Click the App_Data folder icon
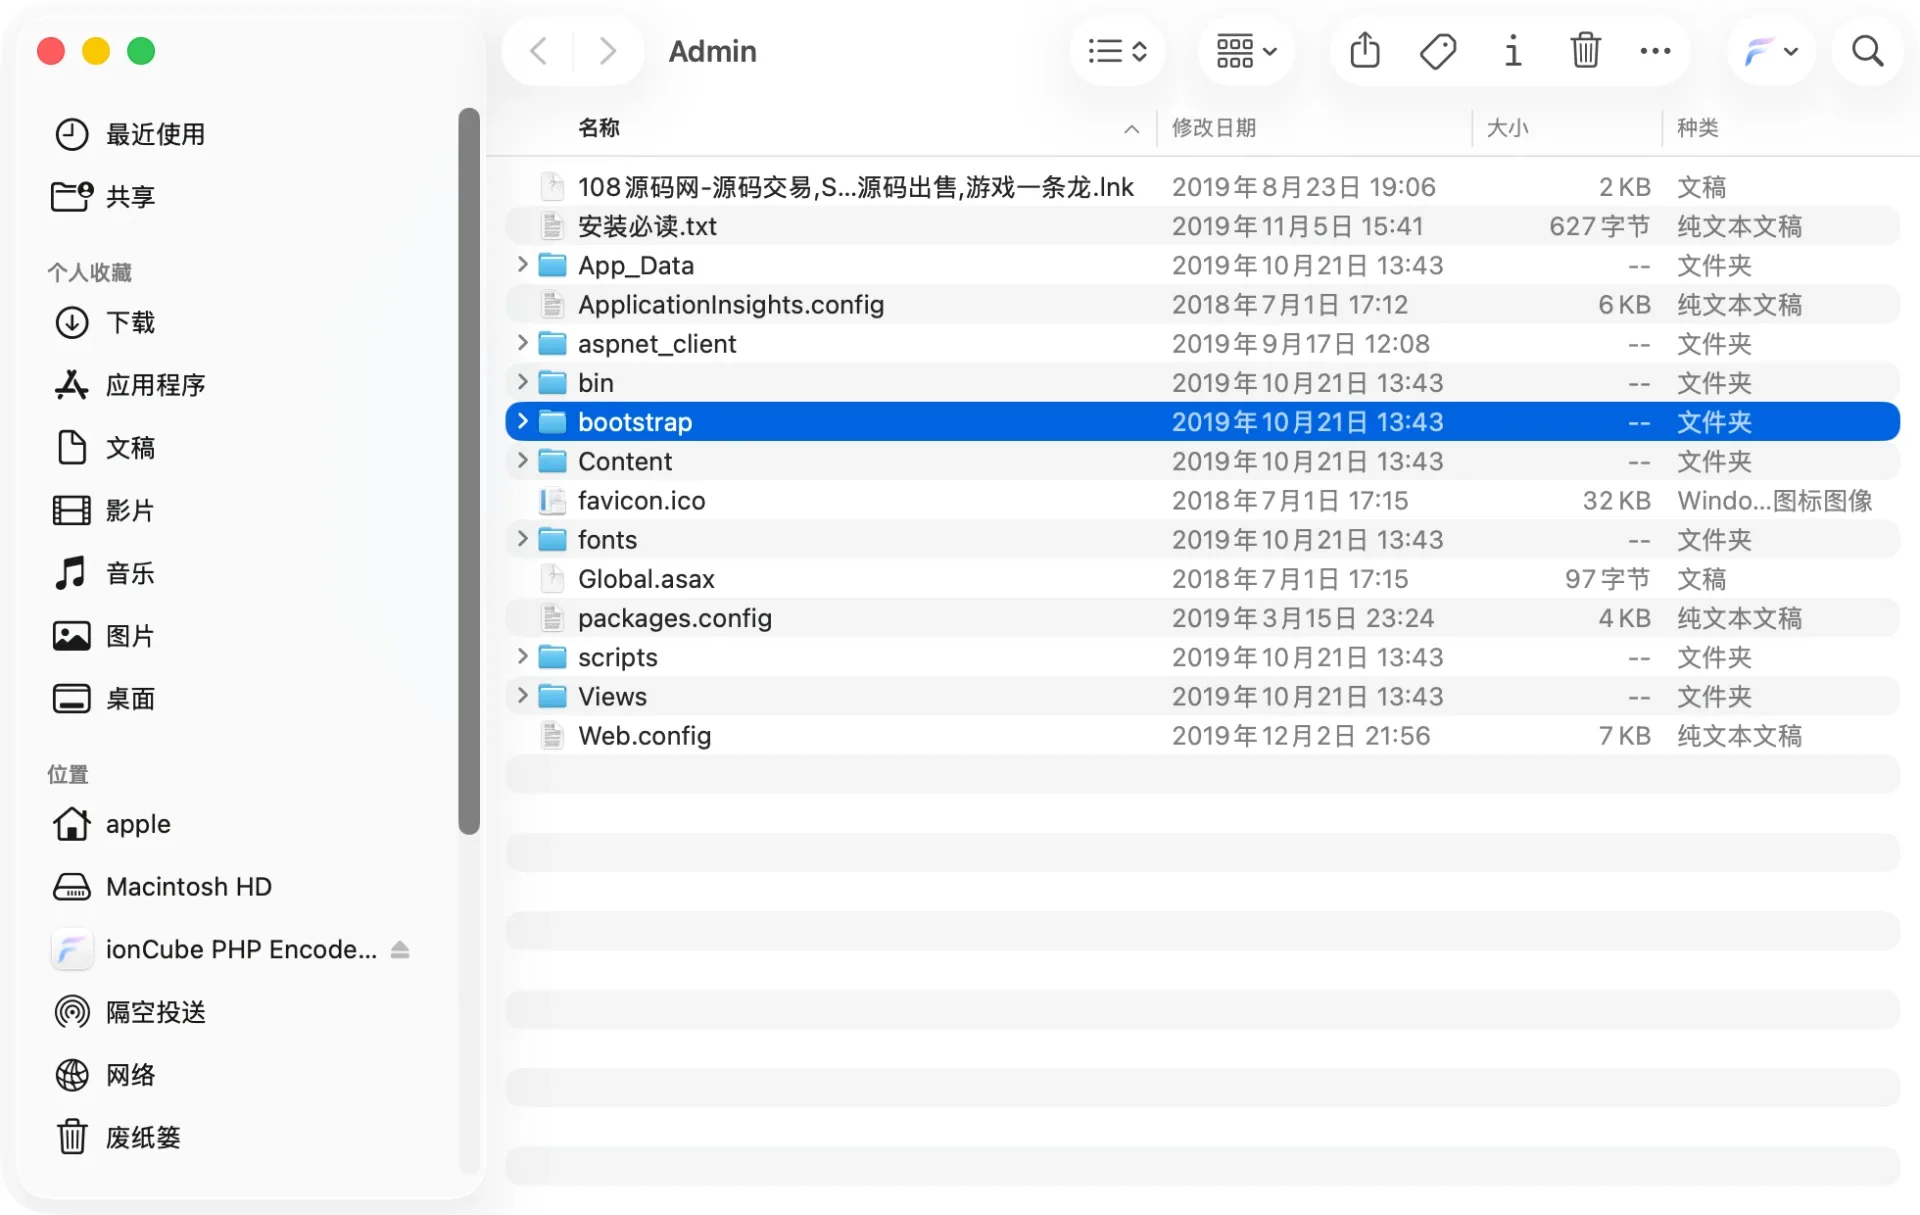Viewport: 1920px width, 1215px height. (552, 265)
